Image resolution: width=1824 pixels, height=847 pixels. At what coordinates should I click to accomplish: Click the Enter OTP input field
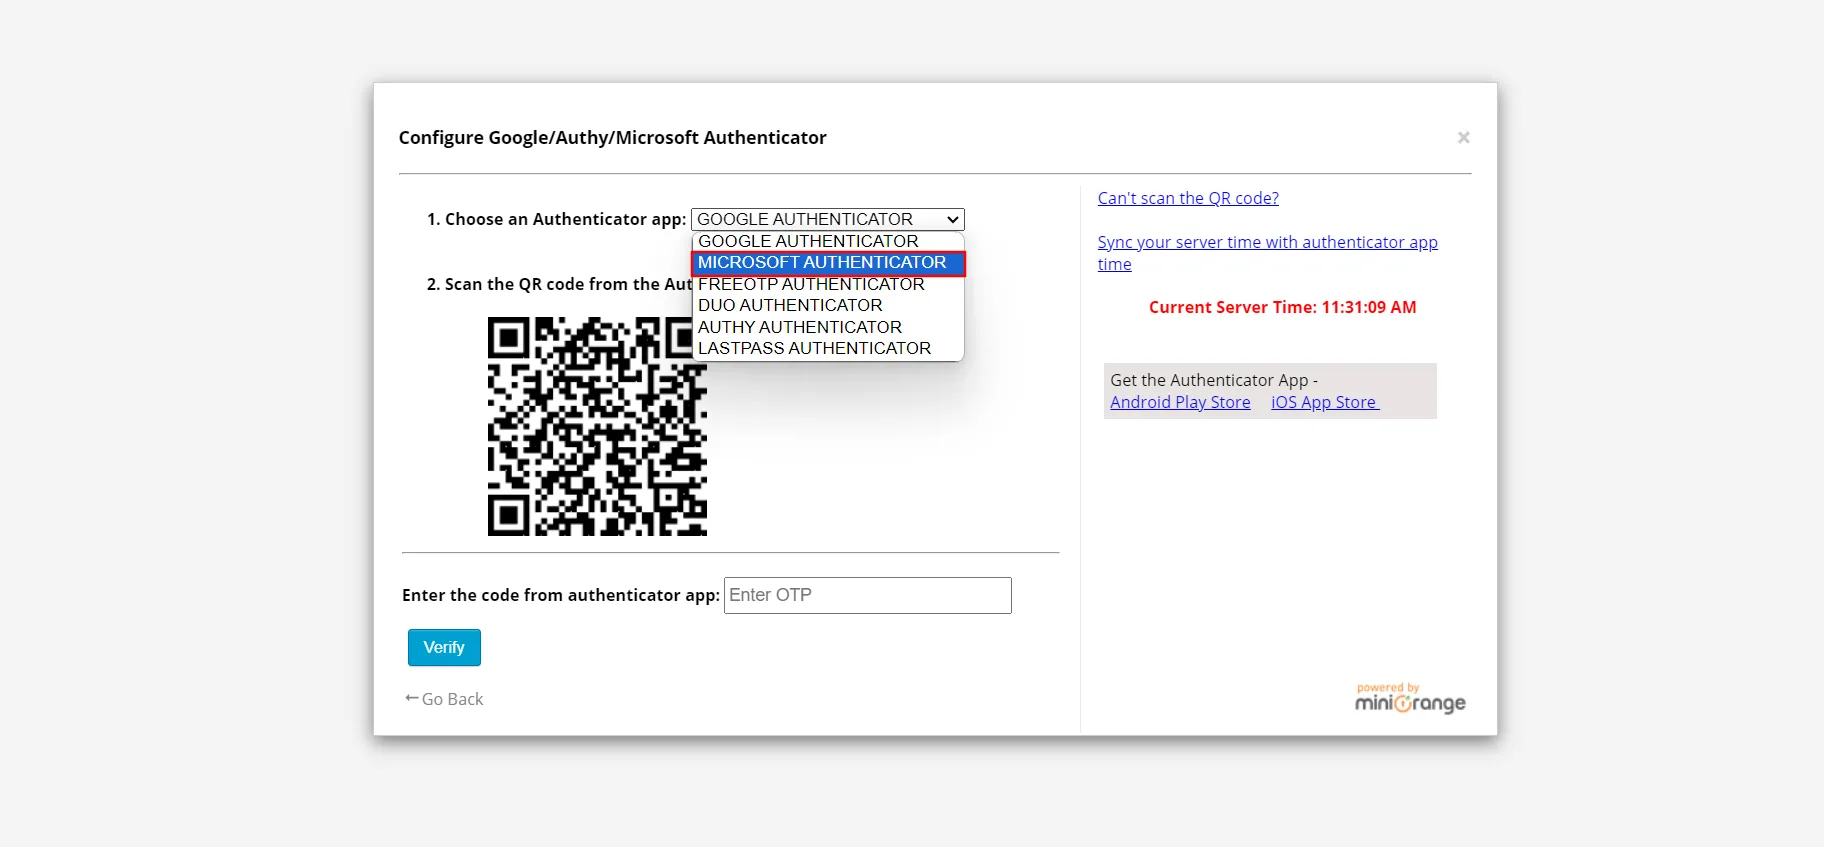click(x=867, y=595)
